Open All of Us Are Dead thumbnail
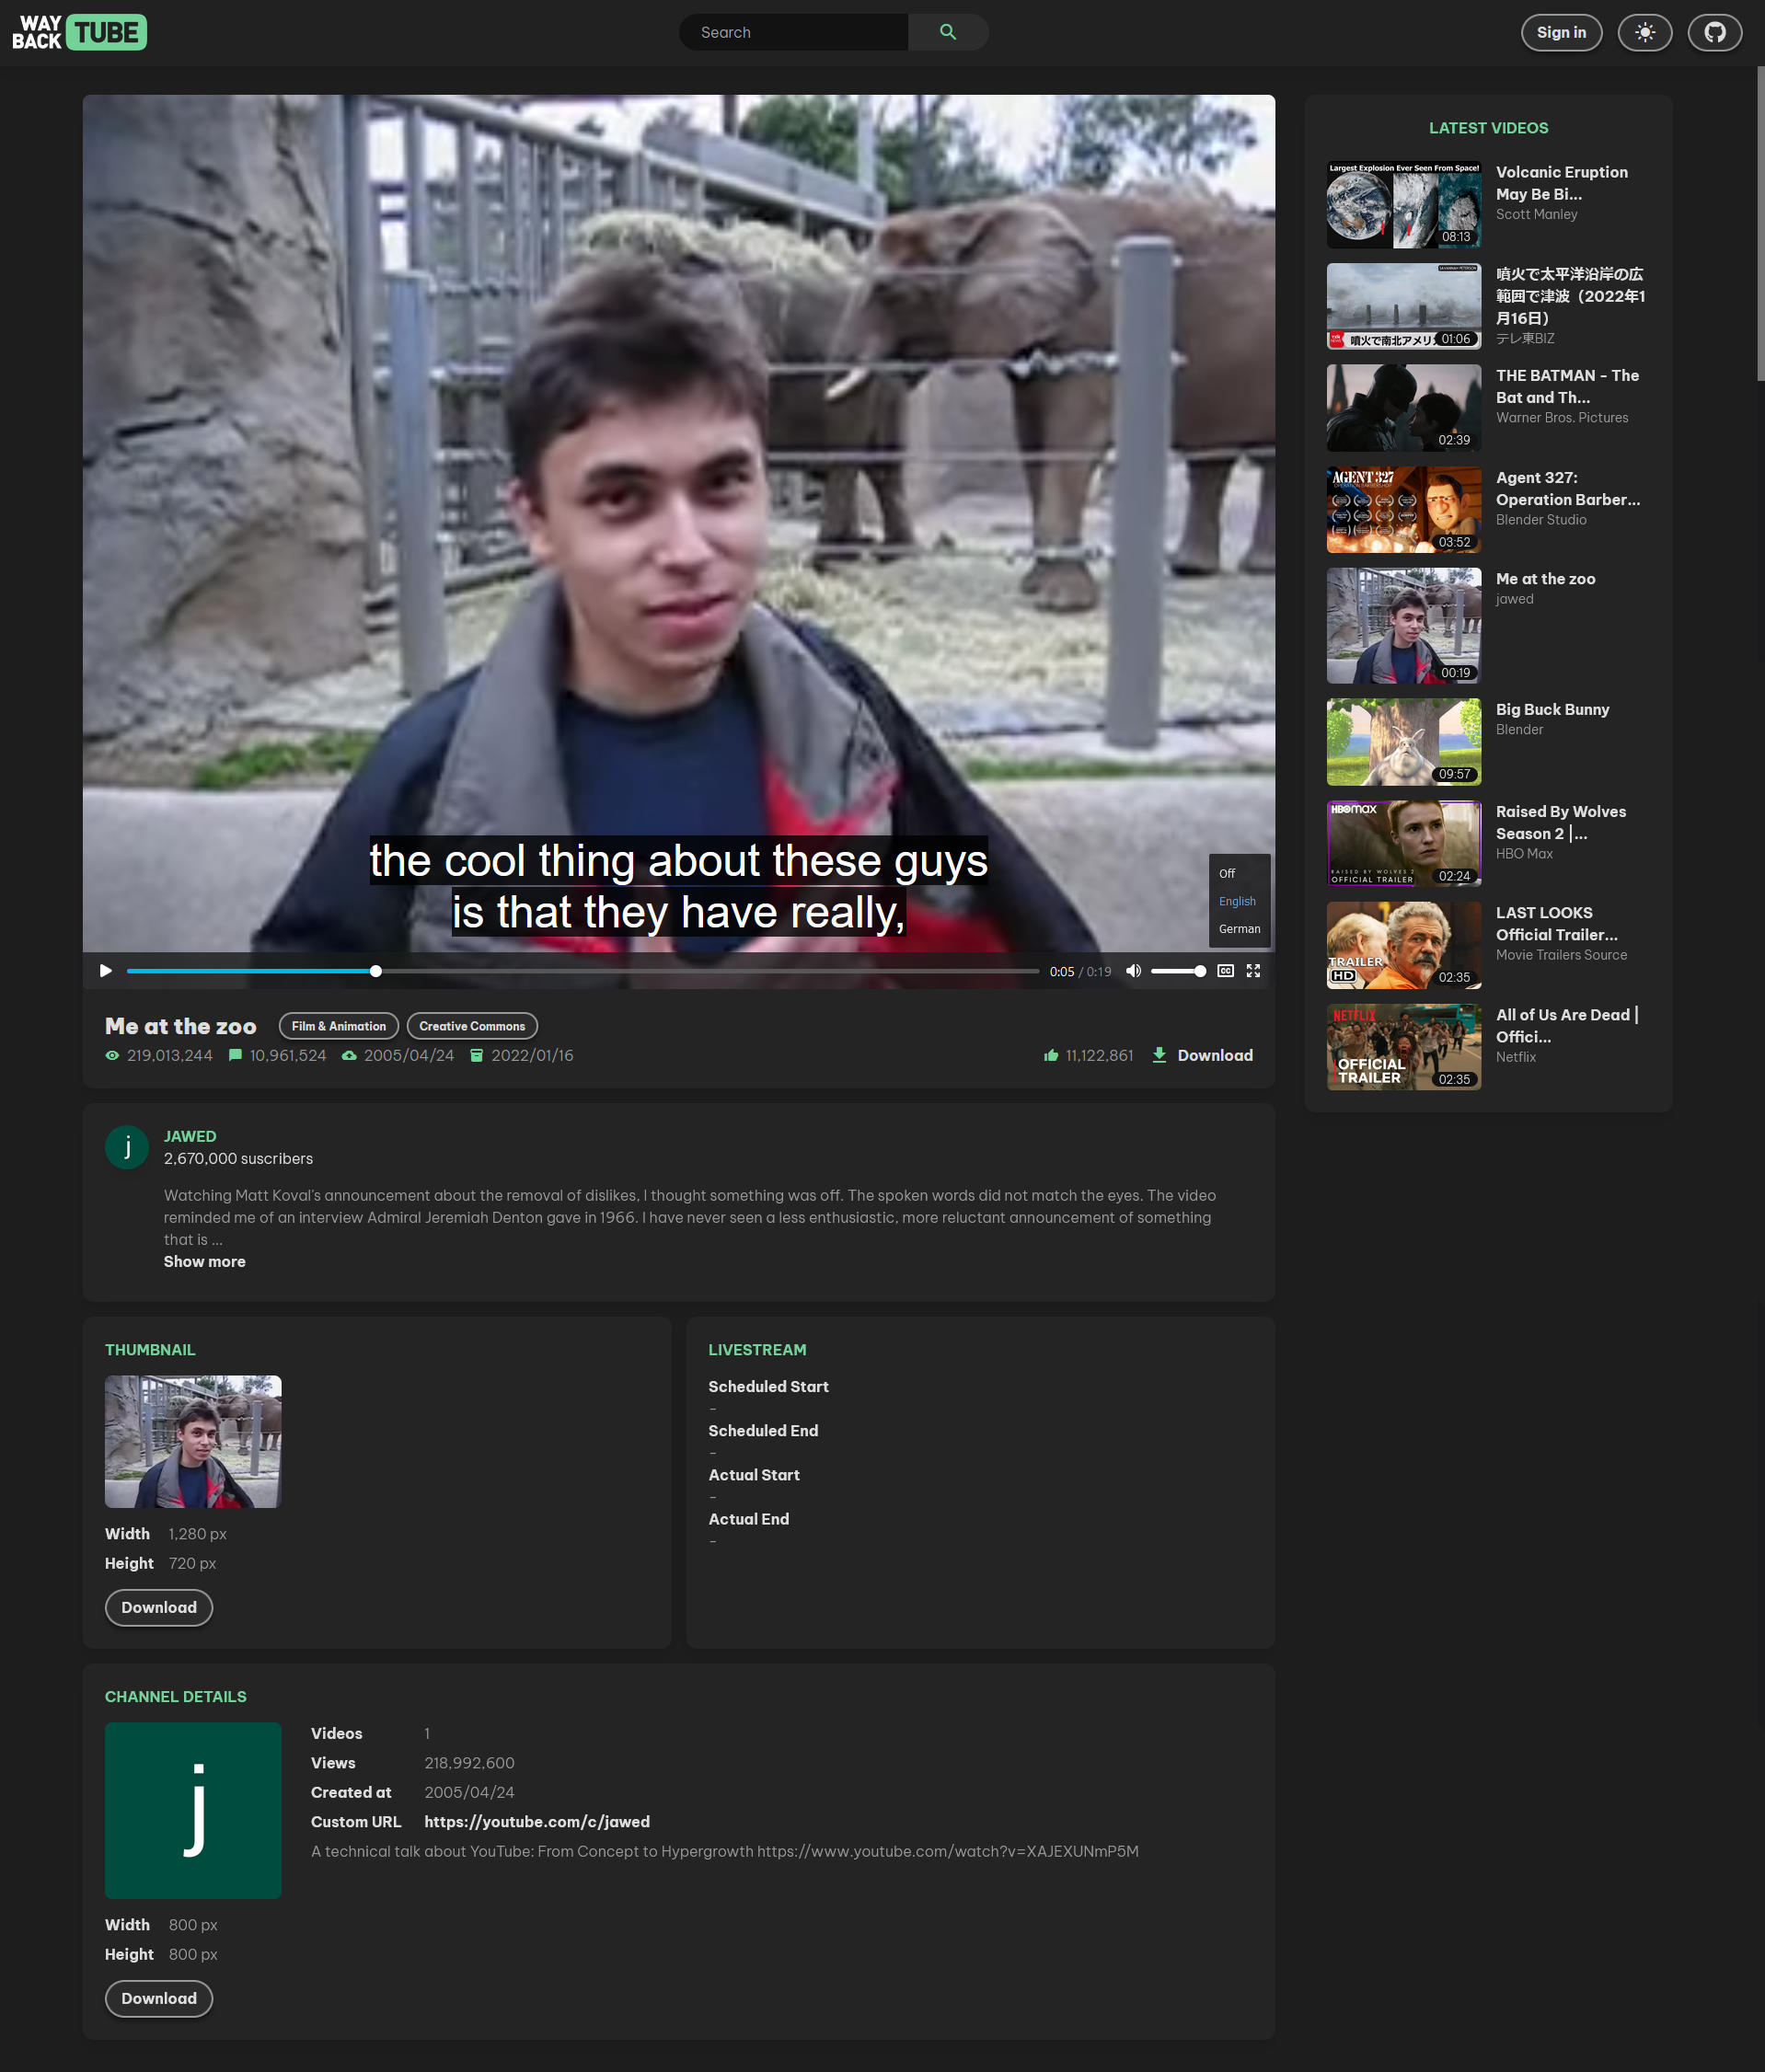 click(x=1403, y=1047)
